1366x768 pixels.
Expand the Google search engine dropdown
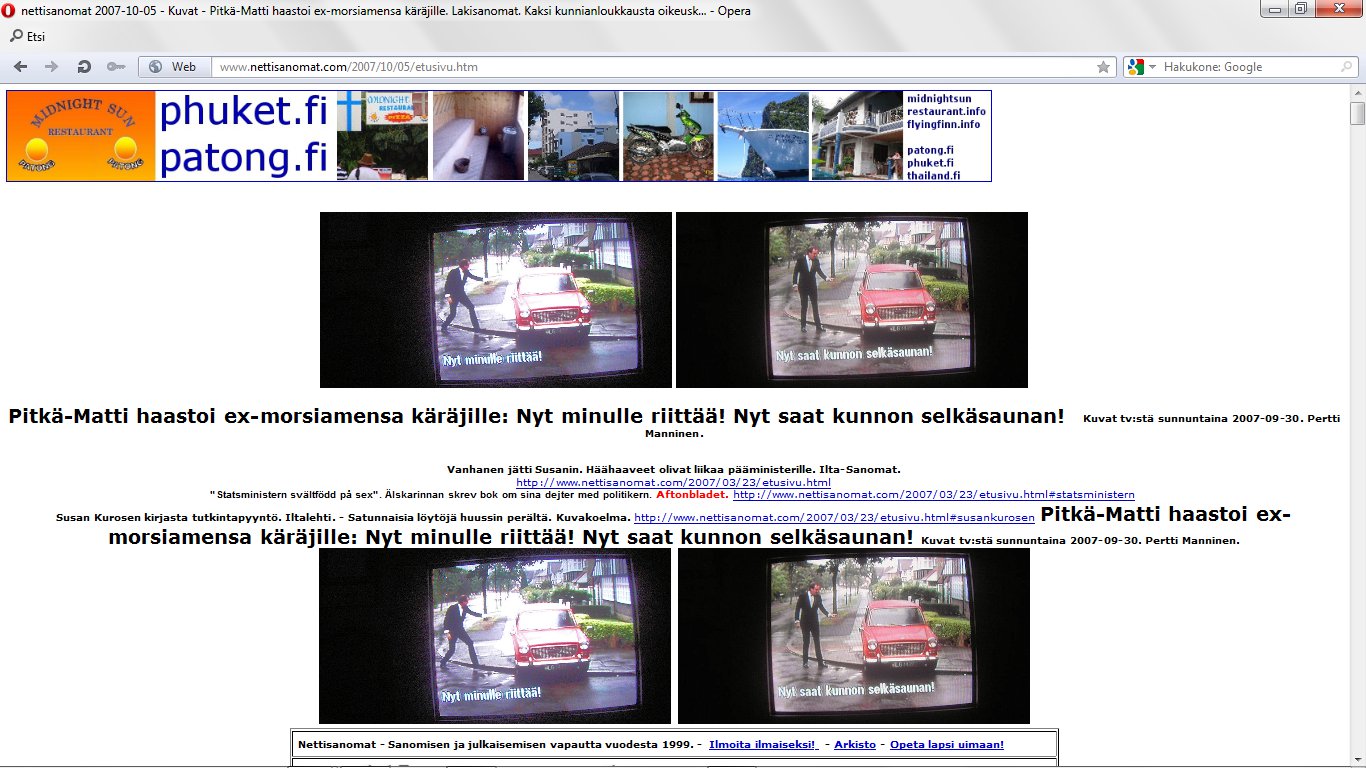pyautogui.click(x=1152, y=67)
